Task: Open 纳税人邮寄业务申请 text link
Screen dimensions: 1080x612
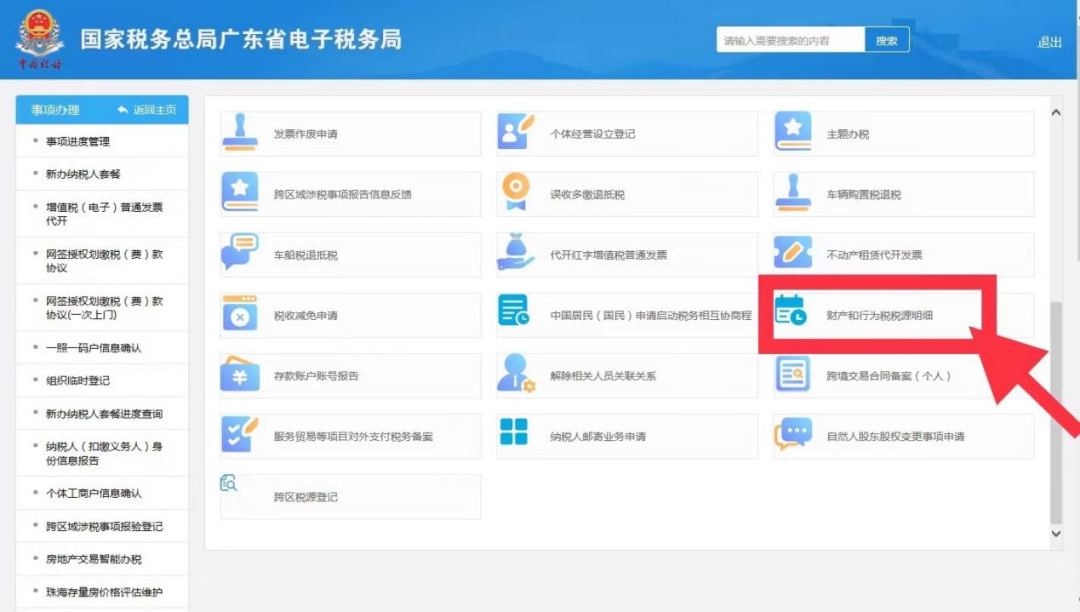Action: [x=597, y=436]
